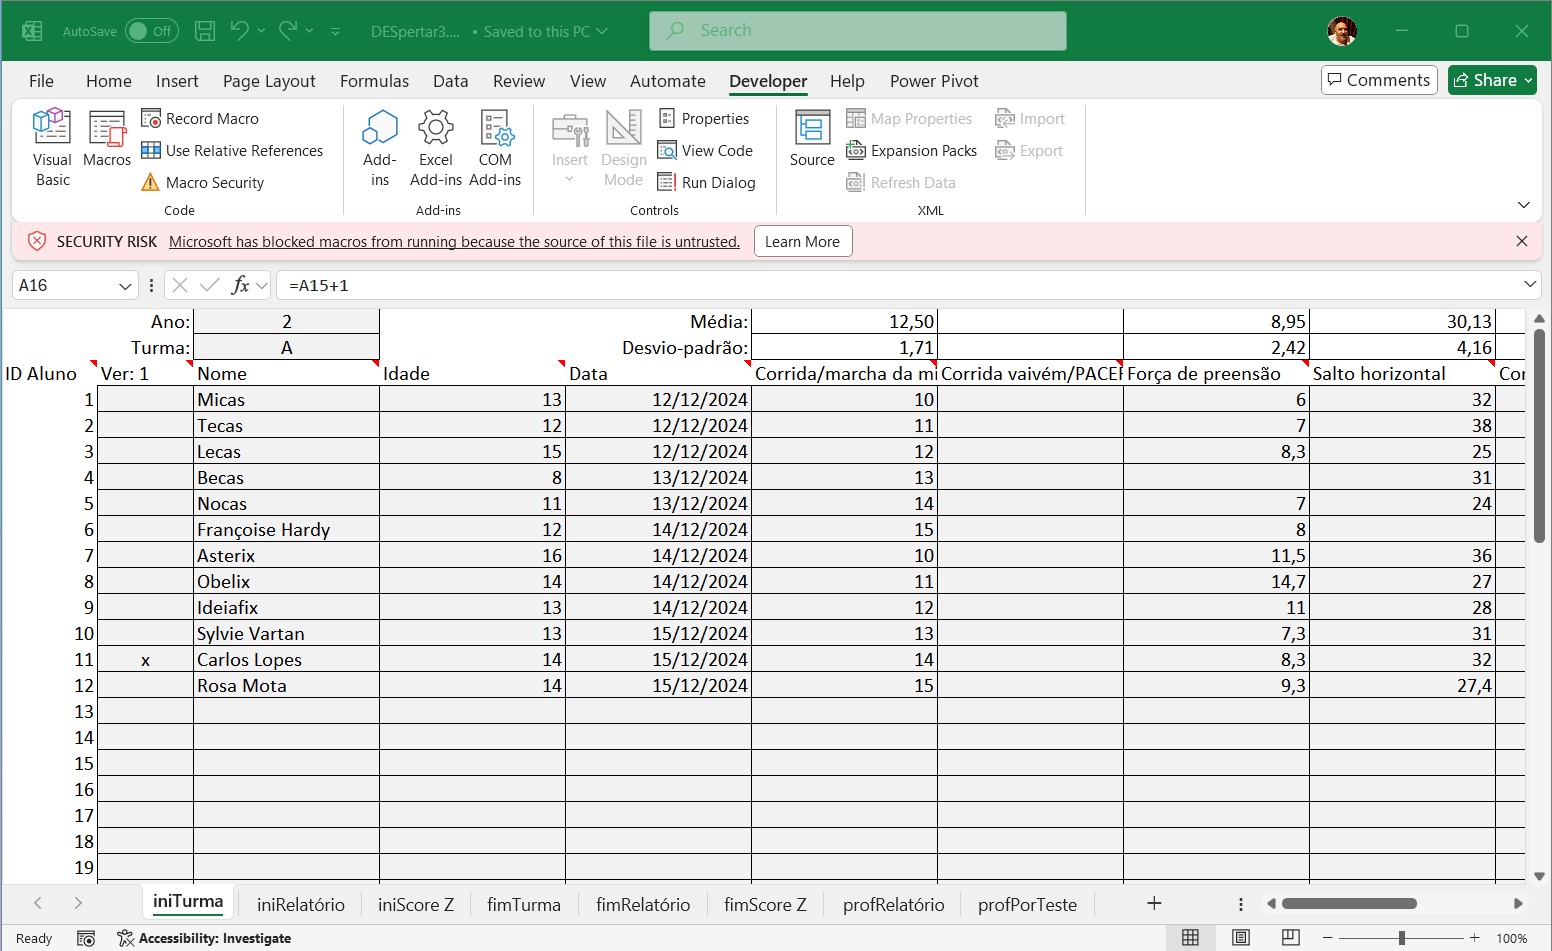Open the XML Source pane
Viewport: 1552px width, 951px height.
click(812, 138)
